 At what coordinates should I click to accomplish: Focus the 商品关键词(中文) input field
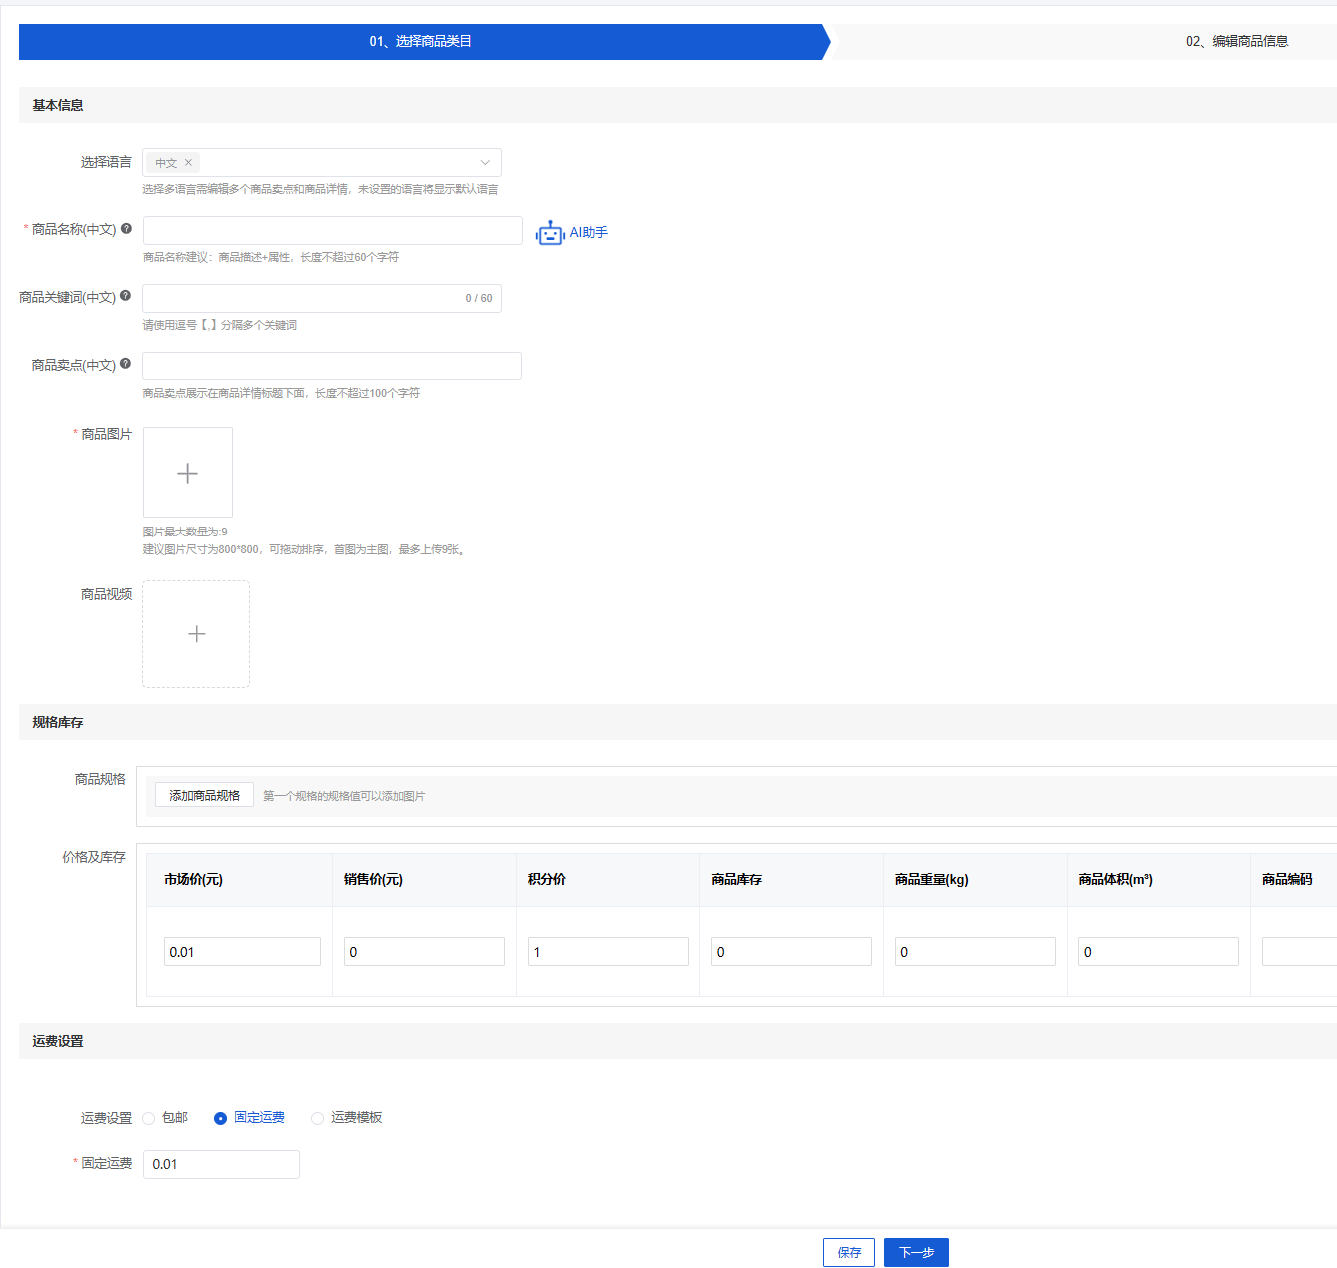coord(322,298)
